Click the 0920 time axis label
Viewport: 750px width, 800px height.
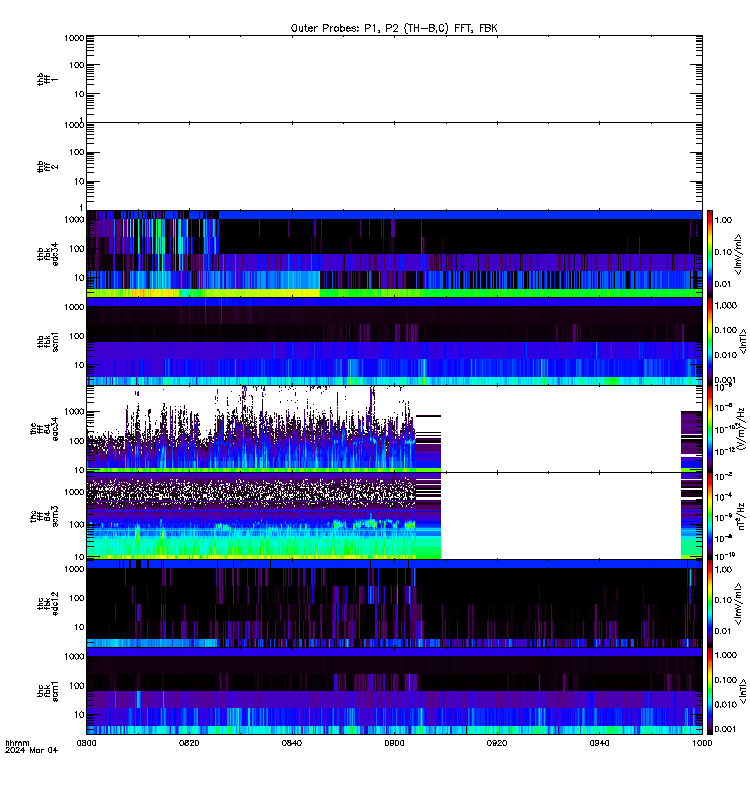point(497,743)
